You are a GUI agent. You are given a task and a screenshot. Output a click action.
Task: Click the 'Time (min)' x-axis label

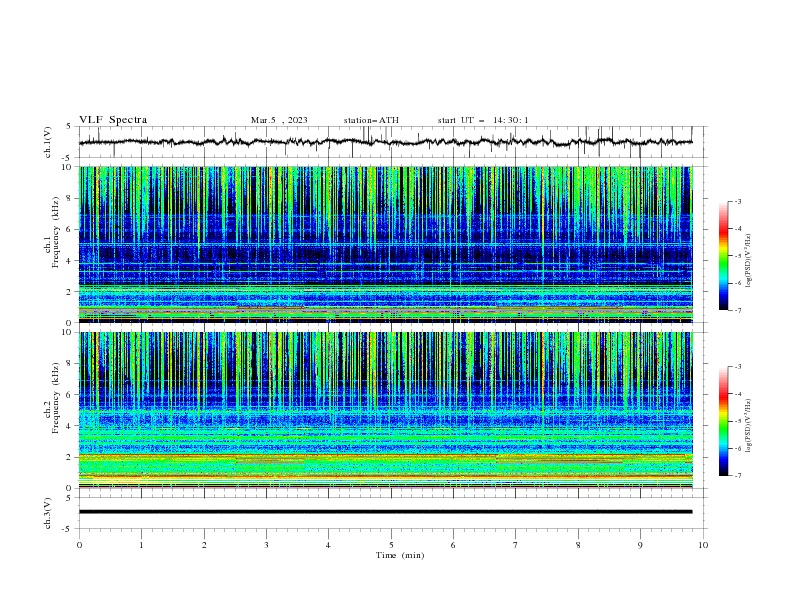click(x=400, y=555)
